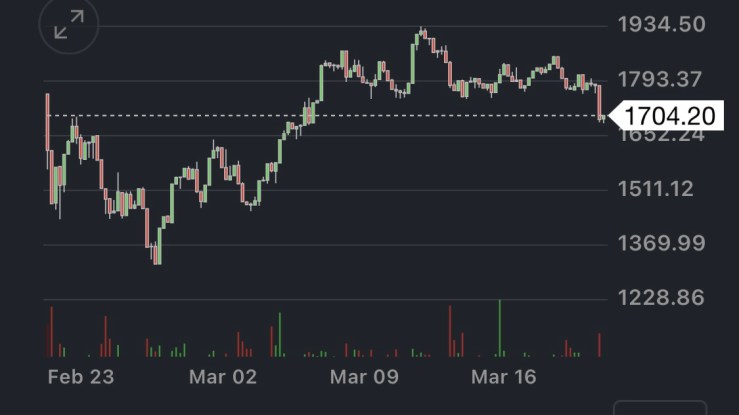Click the lowest candle at chart bottom
The image size is (739, 415).
[156, 256]
